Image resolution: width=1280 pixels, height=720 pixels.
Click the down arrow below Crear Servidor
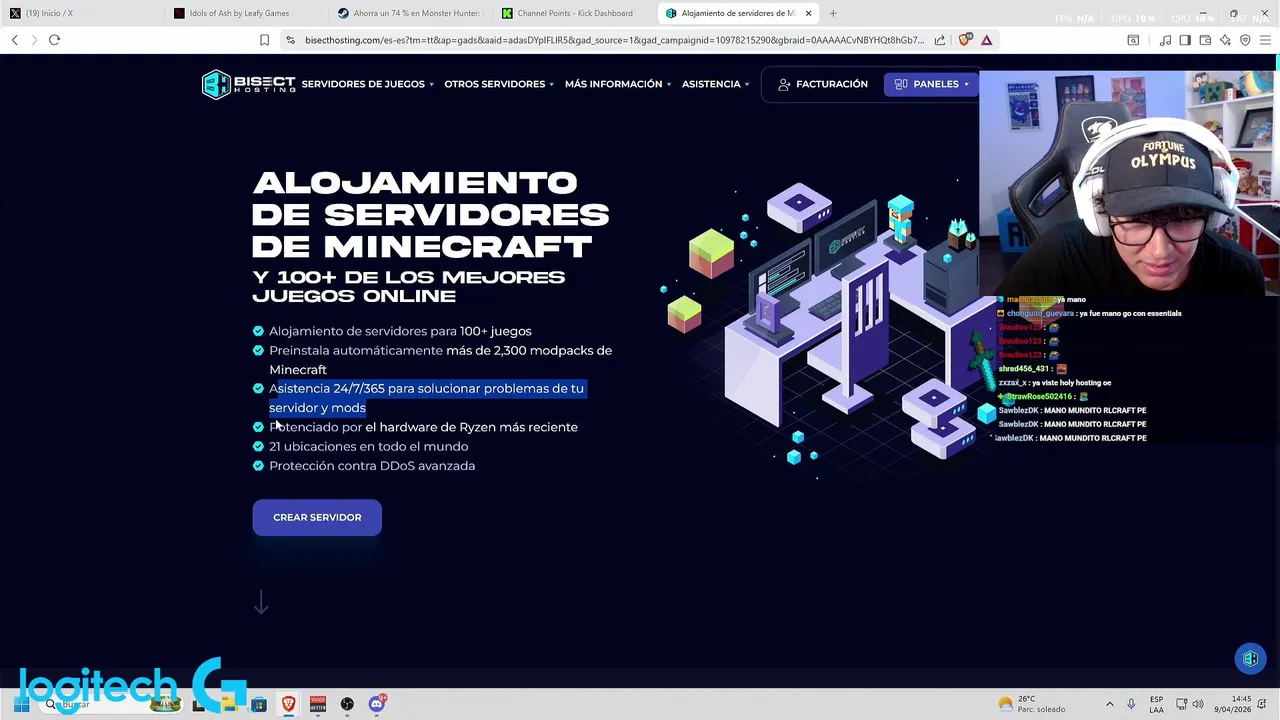[x=261, y=602]
